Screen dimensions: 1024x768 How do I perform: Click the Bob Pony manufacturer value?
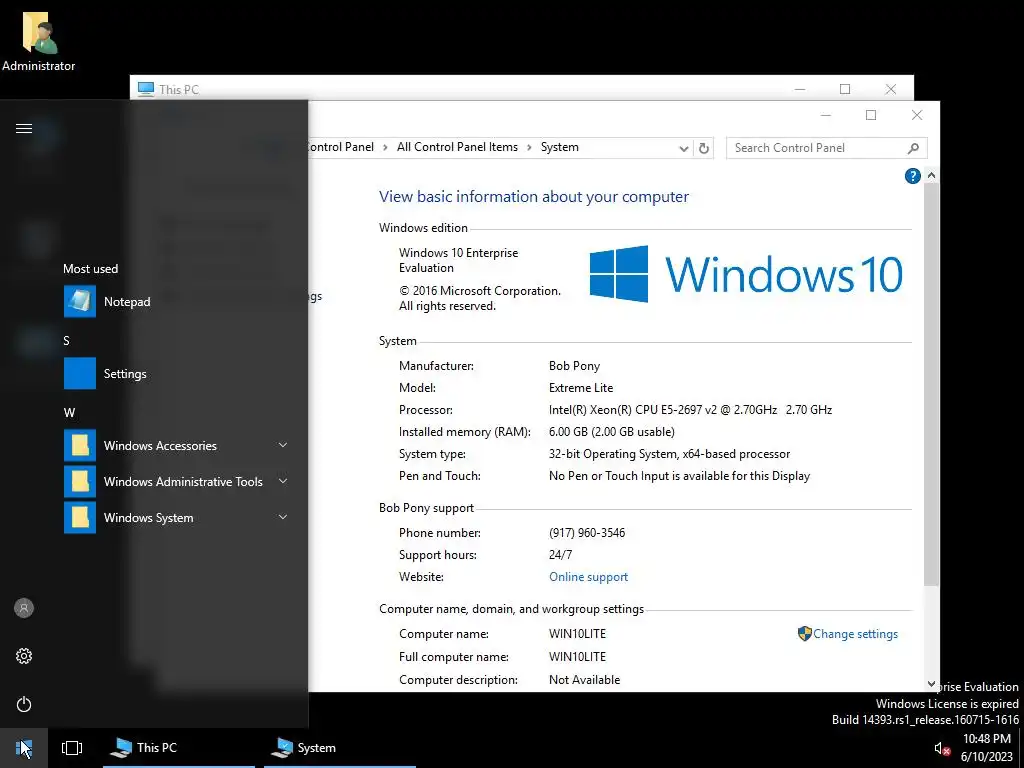coord(574,366)
